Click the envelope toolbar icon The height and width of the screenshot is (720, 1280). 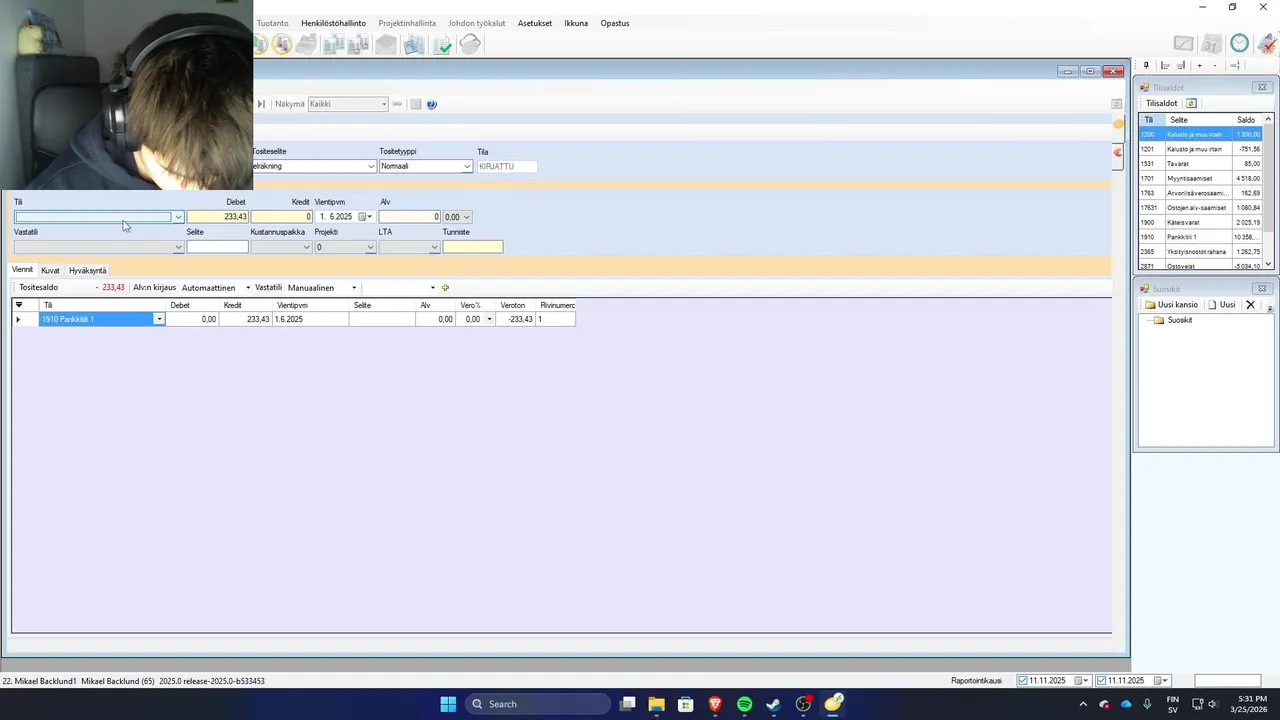[386, 44]
